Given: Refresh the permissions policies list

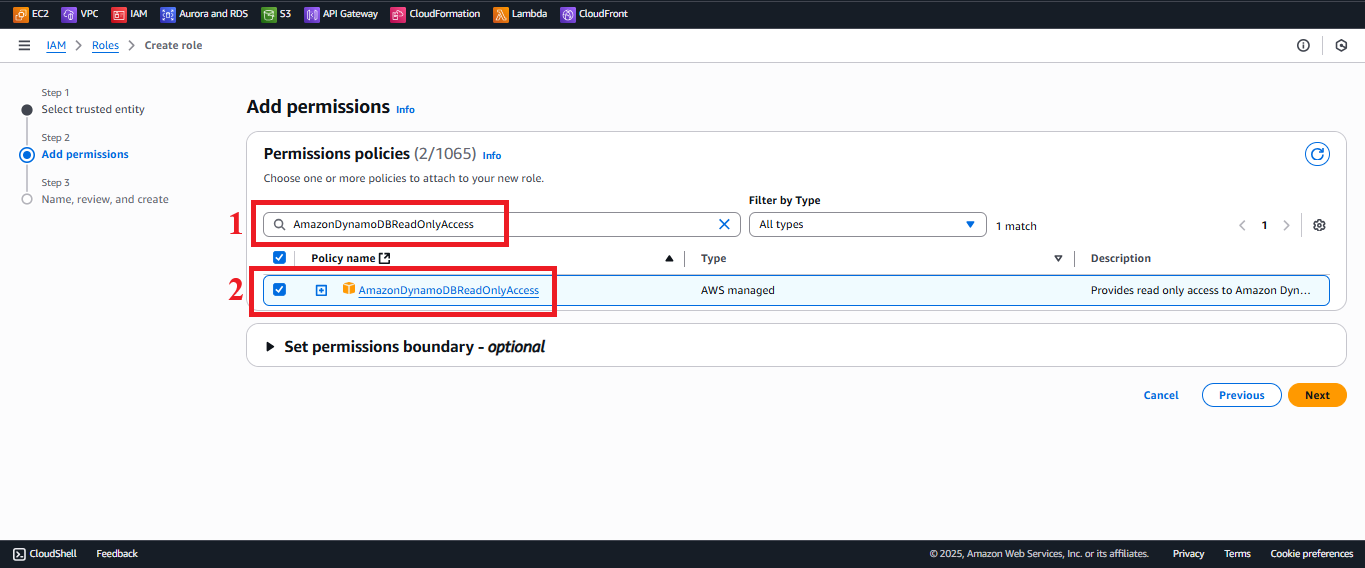Looking at the screenshot, I should click(1317, 154).
